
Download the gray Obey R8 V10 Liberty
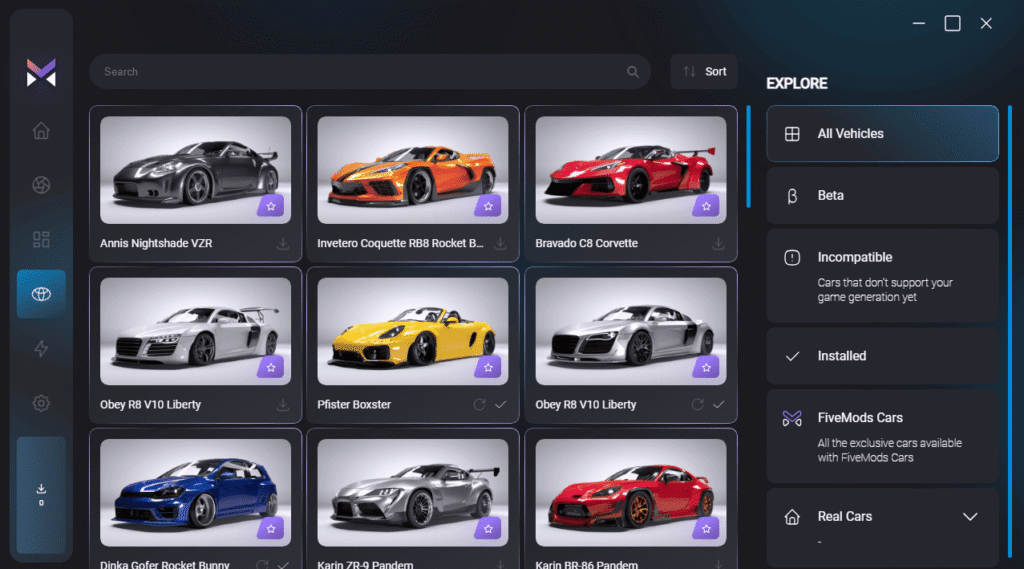click(283, 405)
